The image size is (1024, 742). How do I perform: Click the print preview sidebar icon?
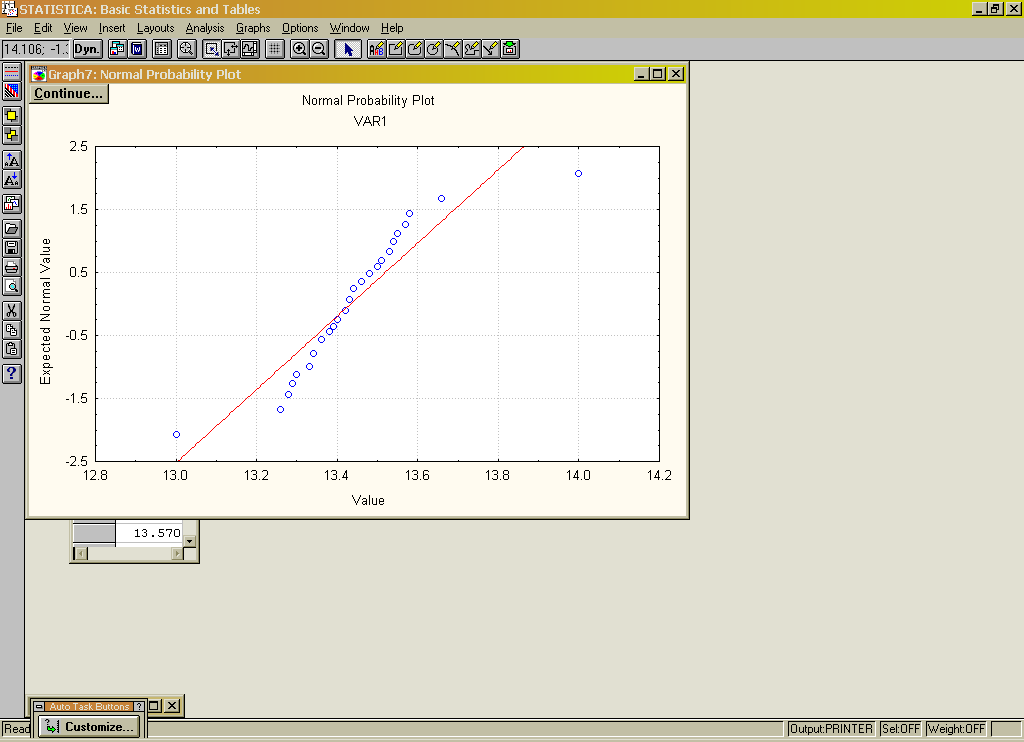[12, 286]
